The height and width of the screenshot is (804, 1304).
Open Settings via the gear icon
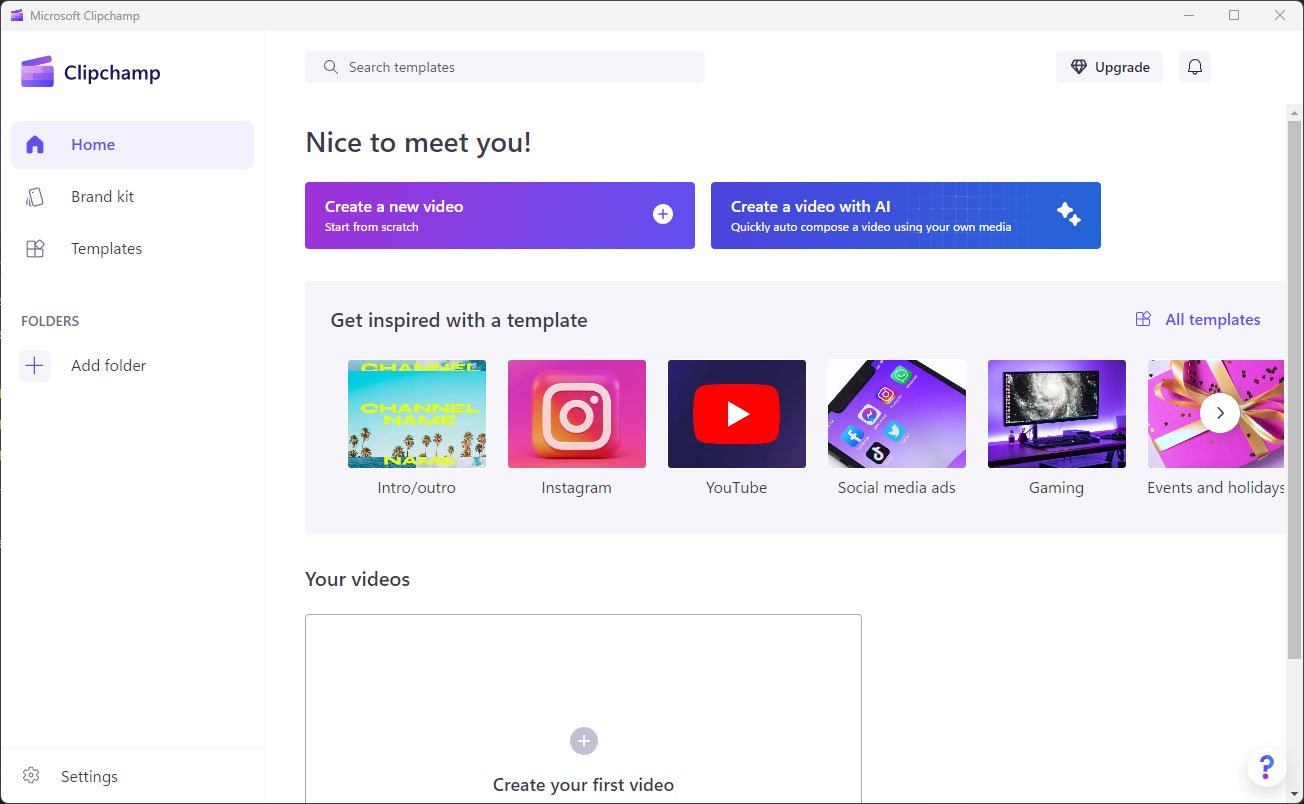[x=31, y=776]
